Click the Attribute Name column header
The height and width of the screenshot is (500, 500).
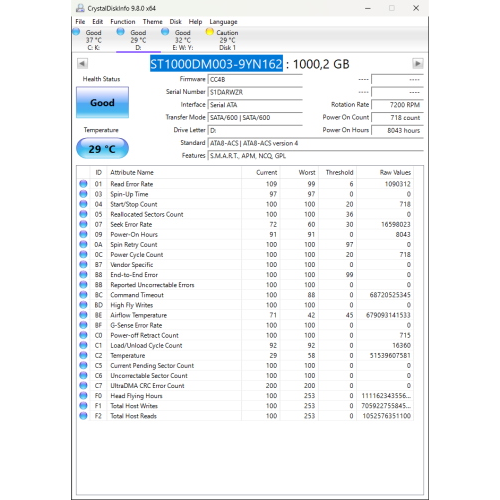pos(174,172)
